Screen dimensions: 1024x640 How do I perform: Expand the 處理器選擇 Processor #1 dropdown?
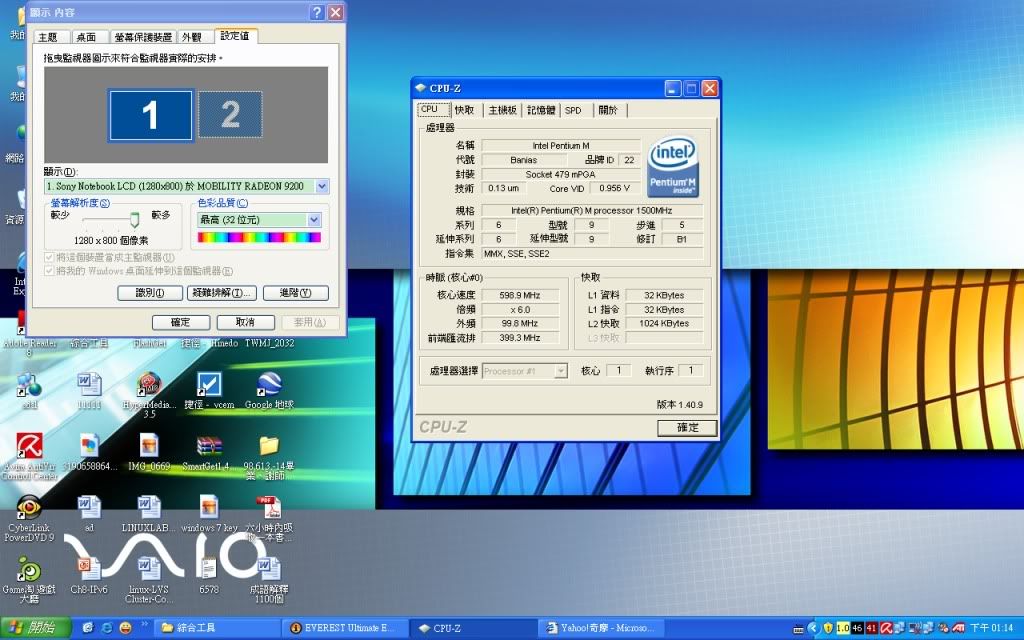click(x=560, y=371)
